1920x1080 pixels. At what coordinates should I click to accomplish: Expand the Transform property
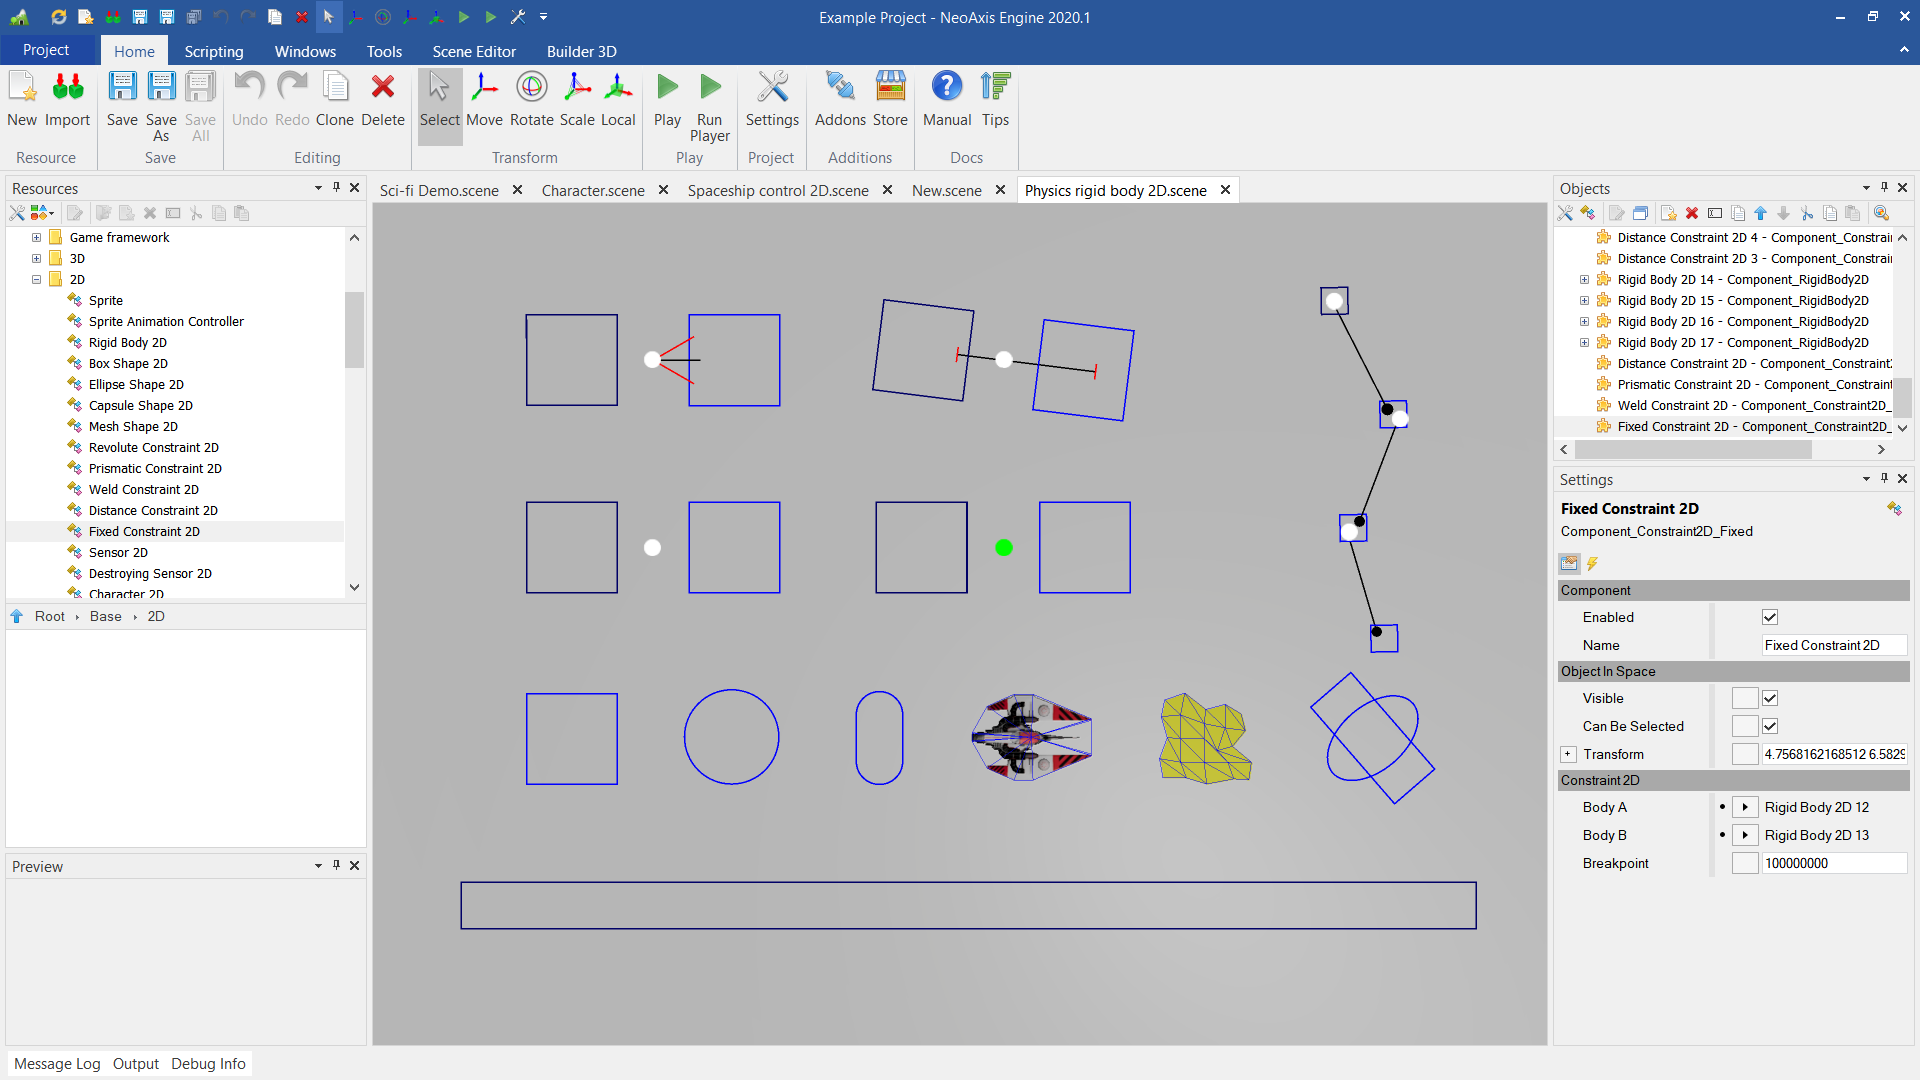(x=1568, y=754)
